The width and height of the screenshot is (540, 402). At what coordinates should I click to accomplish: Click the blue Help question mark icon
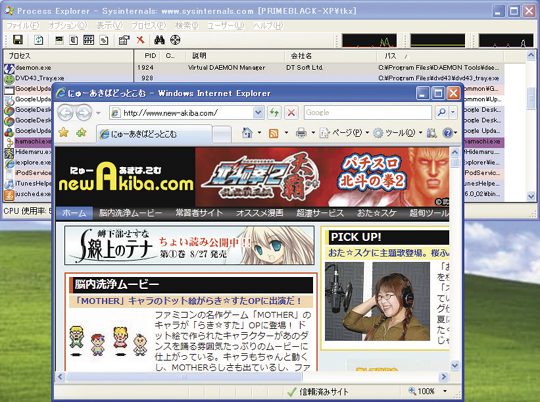click(447, 133)
